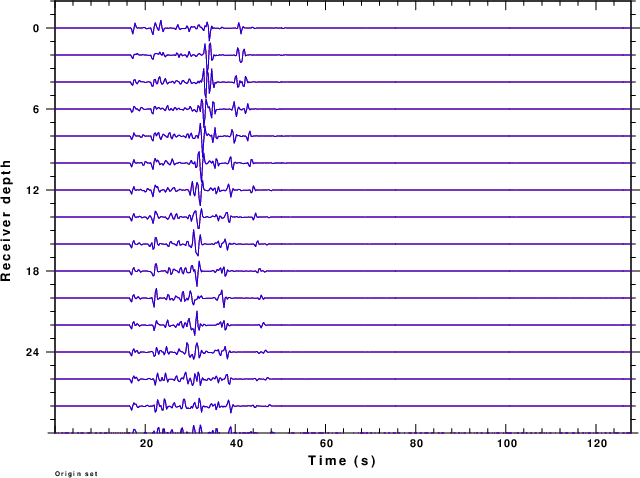
Task: Click the depth axis label '12'
Action: (x=33, y=191)
